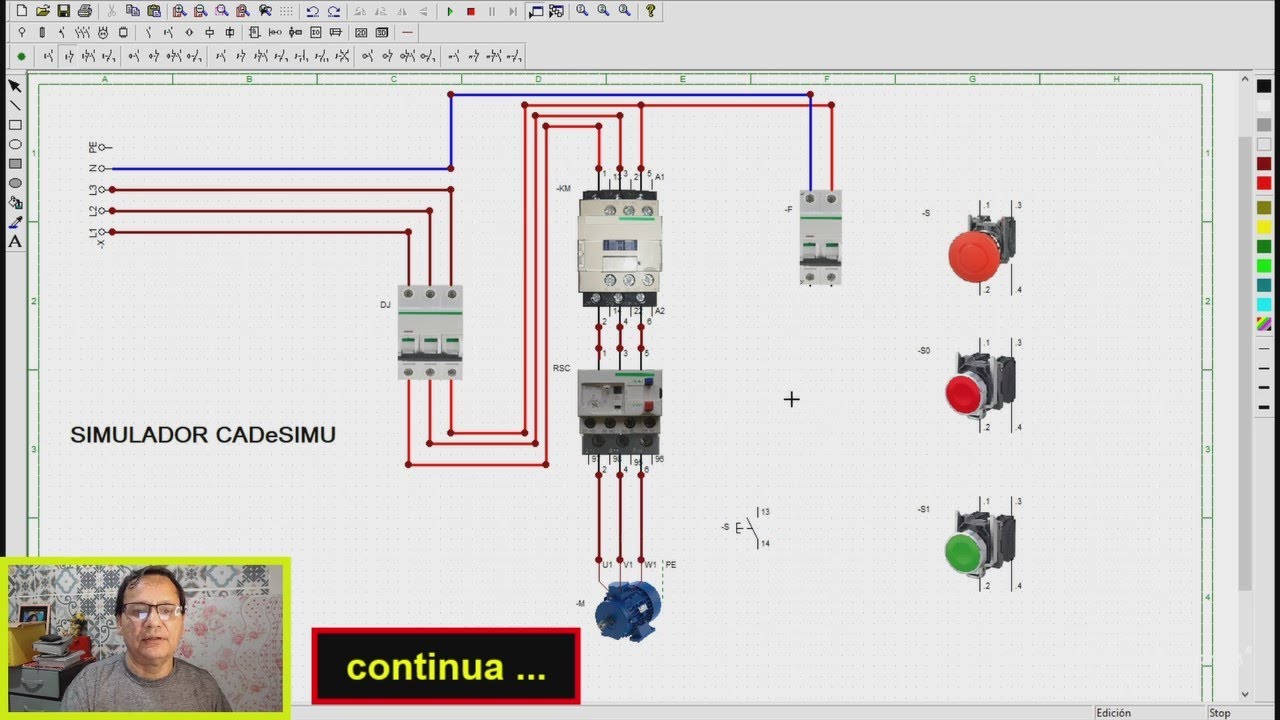1280x720 pixels.
Task: Pick the bright red color swatch
Action: pos(1264,183)
